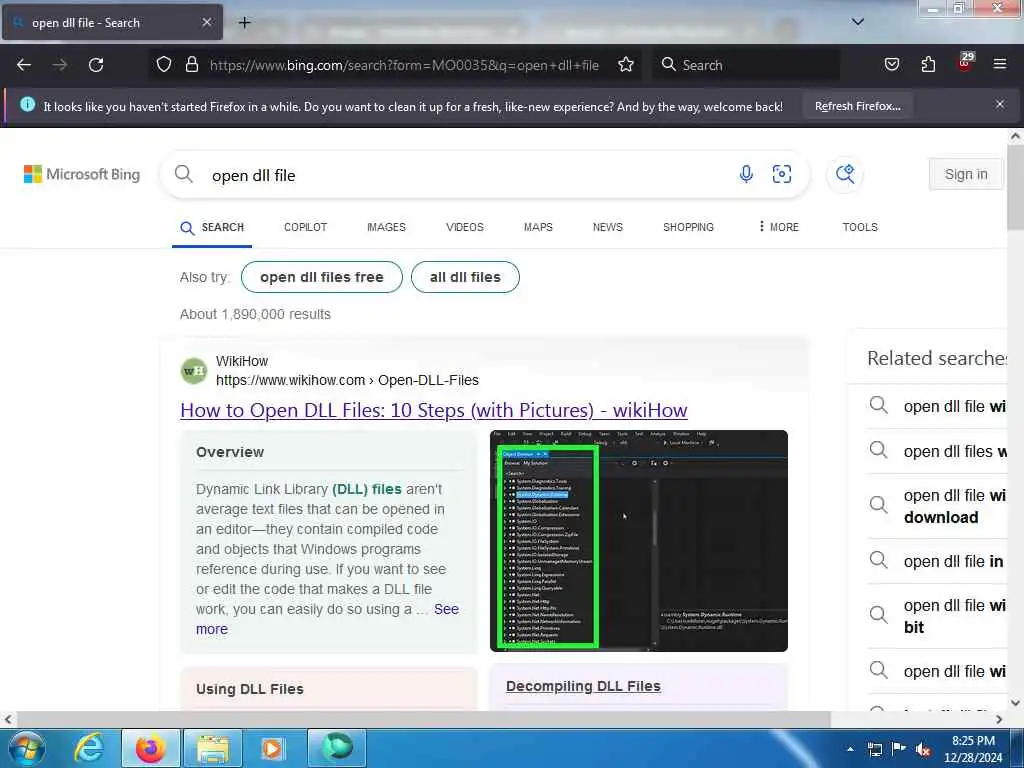Screen dimensions: 1024x768
Task: Switch to the SHOPPING tab
Action: (688, 227)
